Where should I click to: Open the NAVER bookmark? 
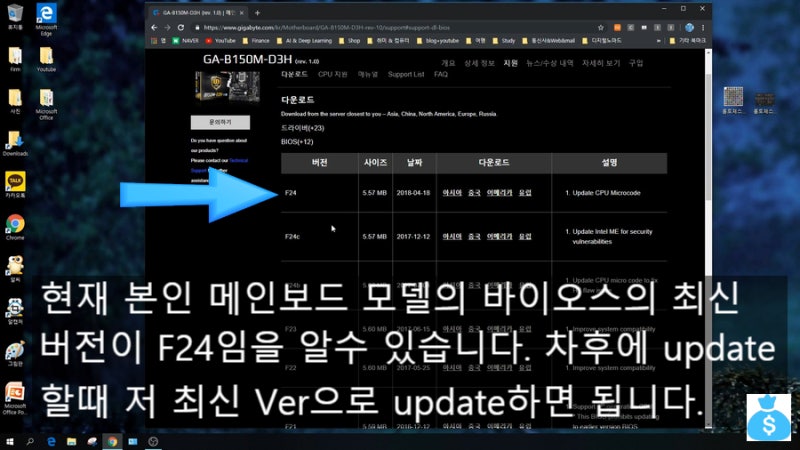click(186, 41)
